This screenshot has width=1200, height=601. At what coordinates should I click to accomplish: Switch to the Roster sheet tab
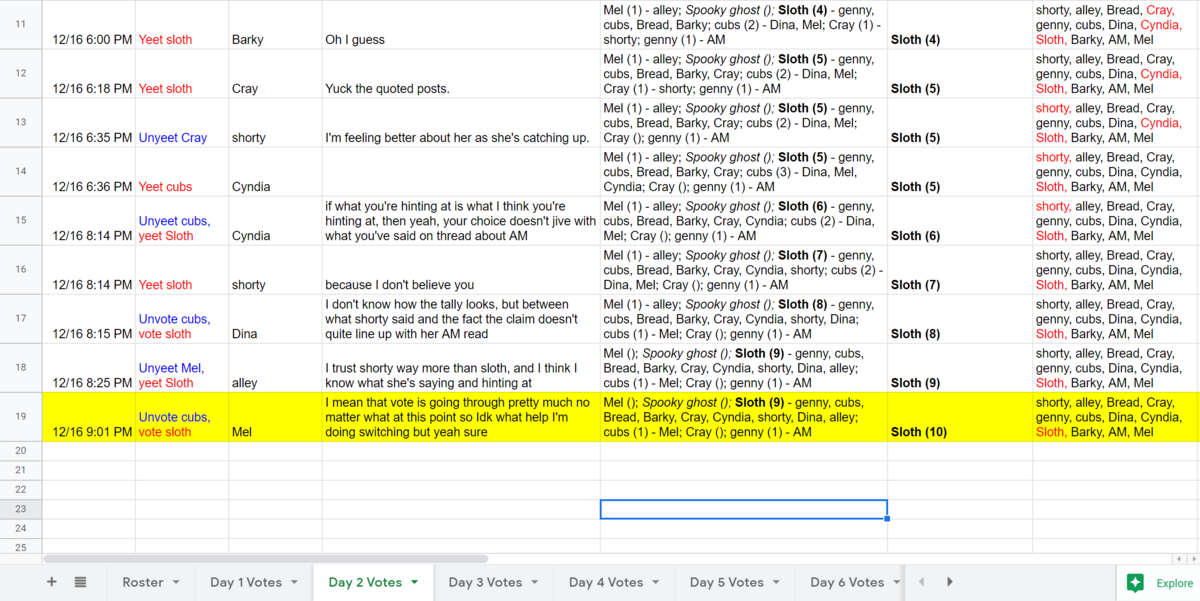pos(142,582)
